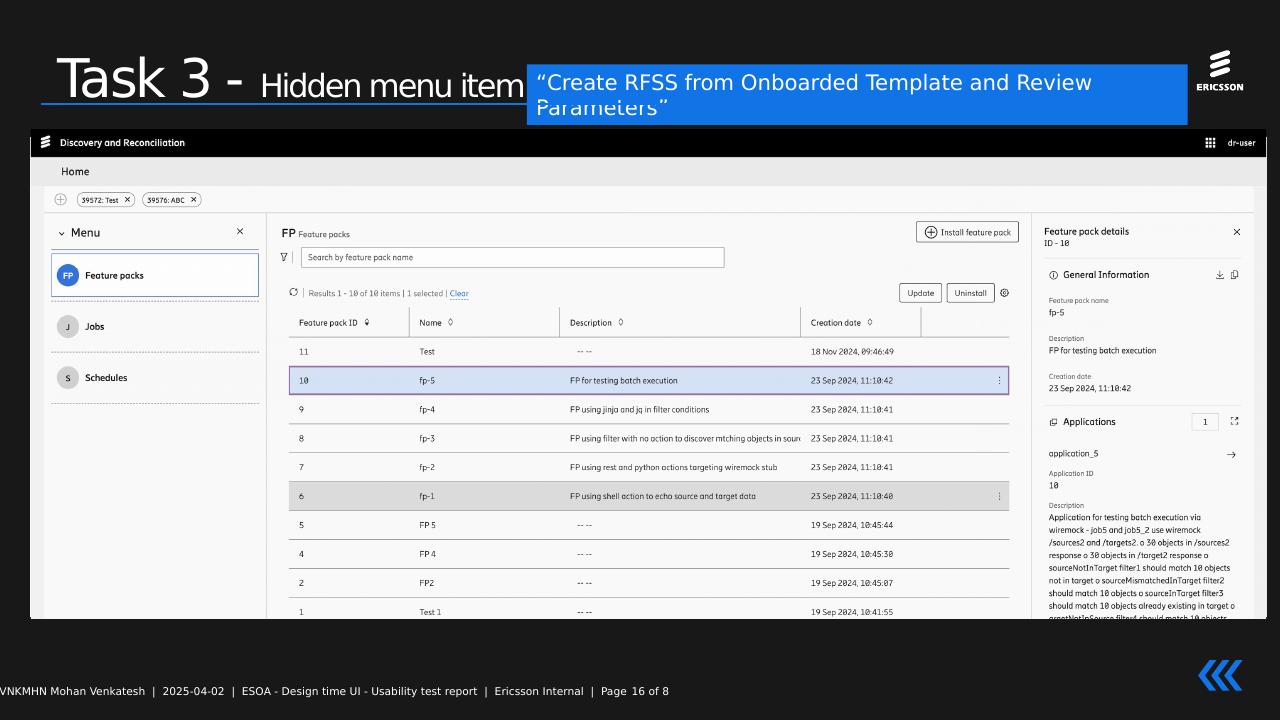
Task: Open the filter funnel icon
Action: (284, 258)
